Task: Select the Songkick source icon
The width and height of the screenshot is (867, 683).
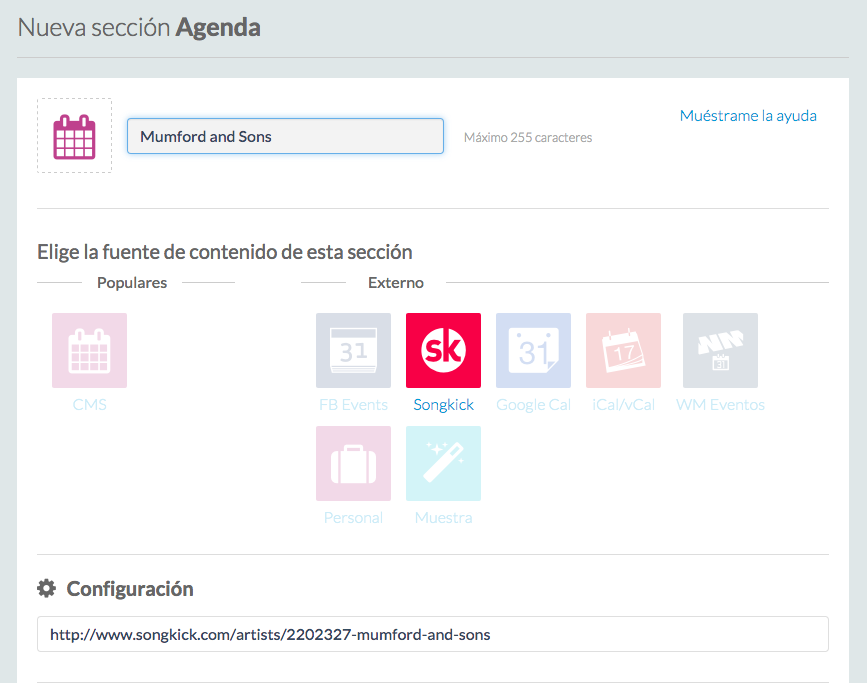Action: [443, 350]
